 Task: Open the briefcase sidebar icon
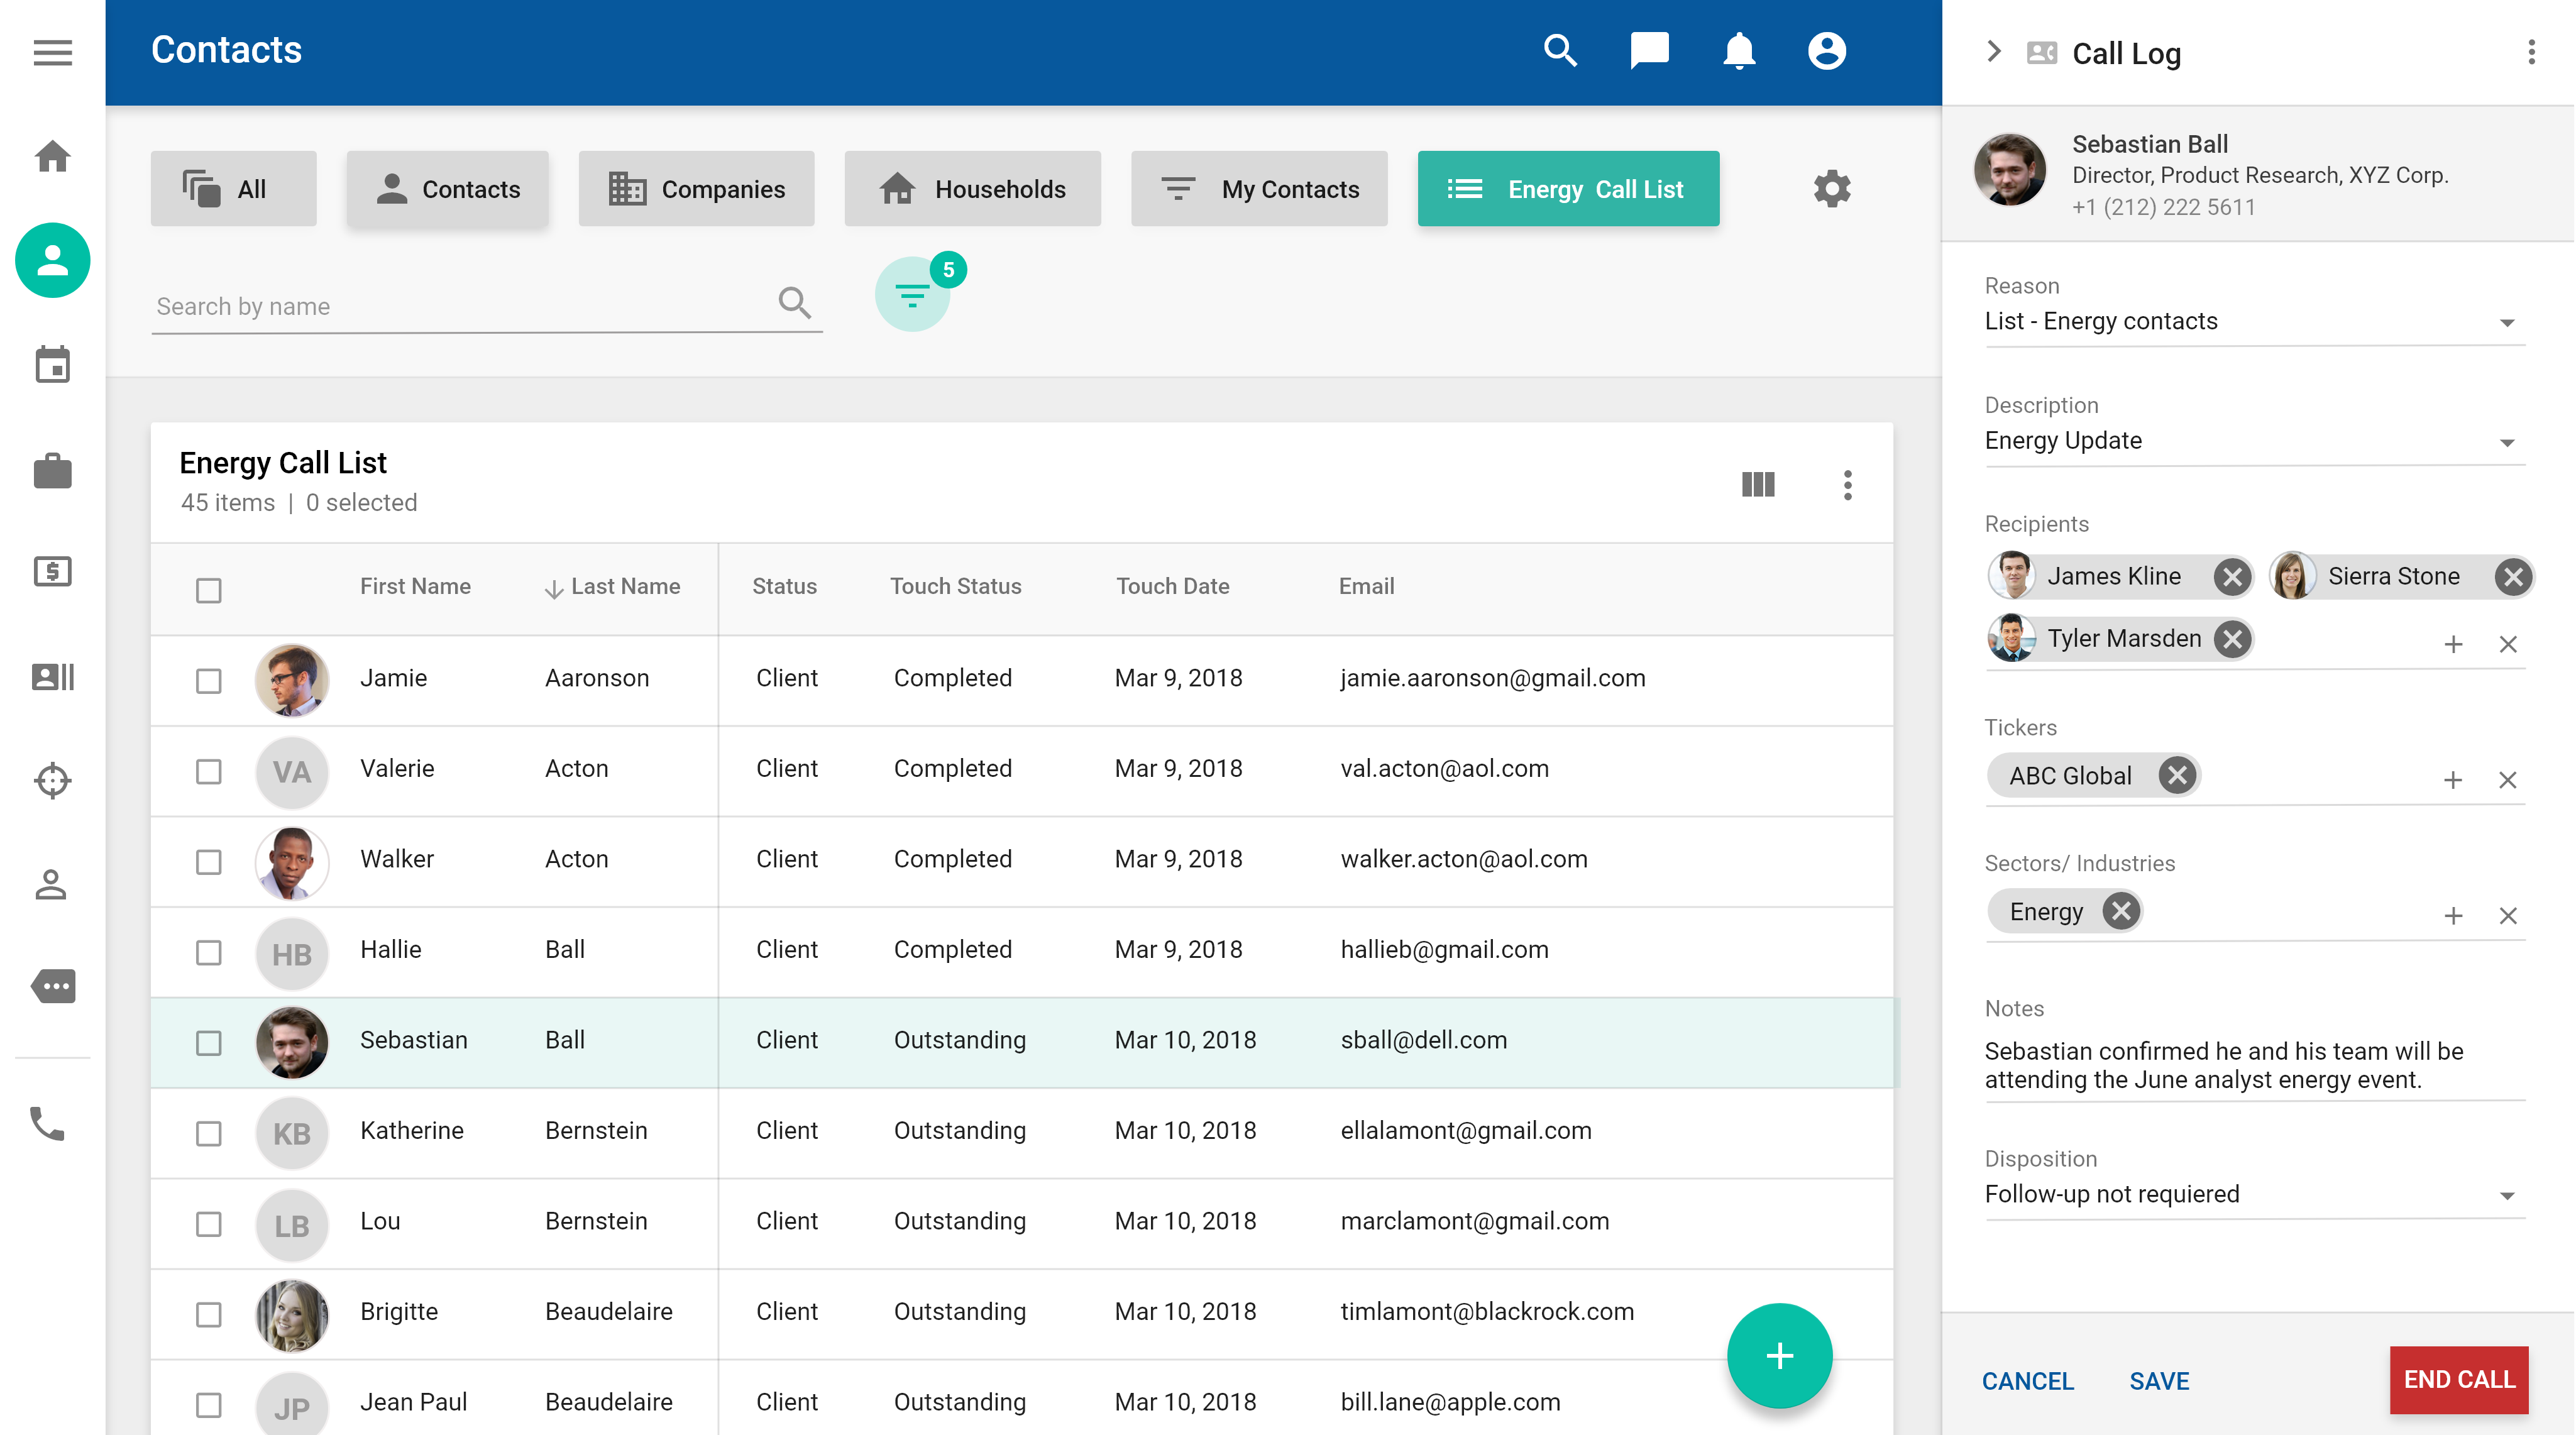[x=52, y=470]
